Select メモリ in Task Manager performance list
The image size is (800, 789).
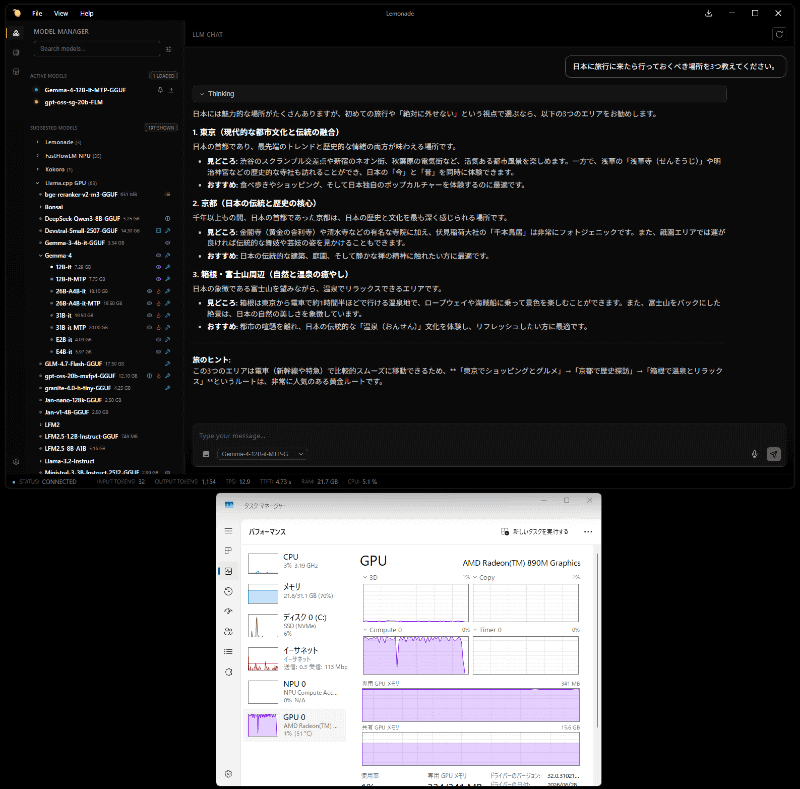(x=295, y=593)
